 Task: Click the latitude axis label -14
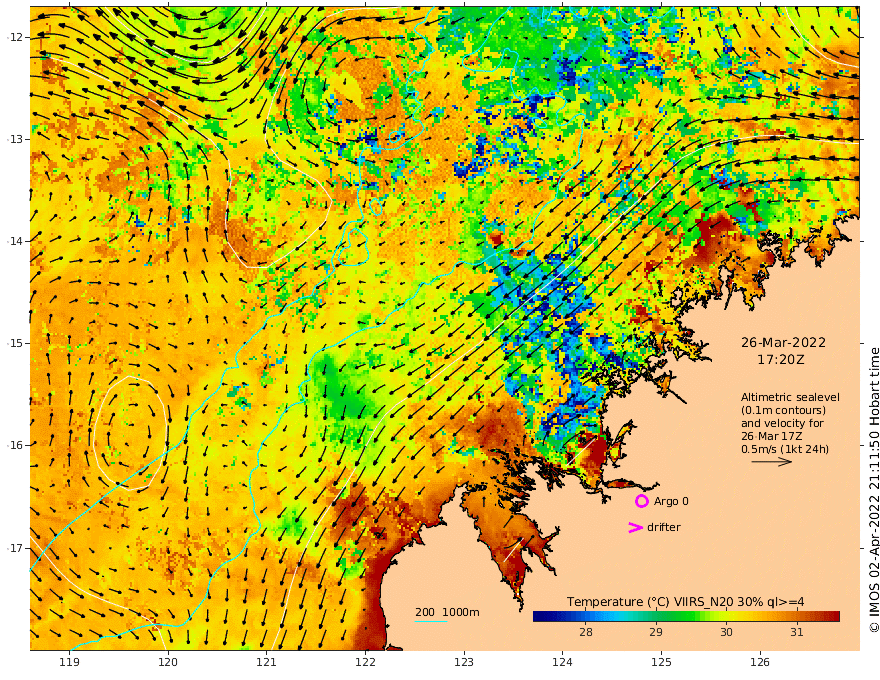15,241
